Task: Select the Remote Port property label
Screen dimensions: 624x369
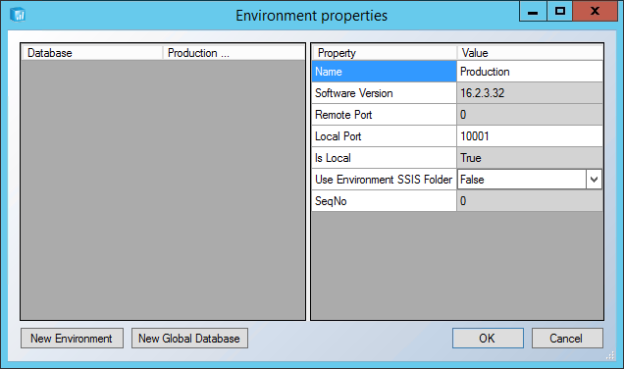Action: pyautogui.click(x=343, y=115)
